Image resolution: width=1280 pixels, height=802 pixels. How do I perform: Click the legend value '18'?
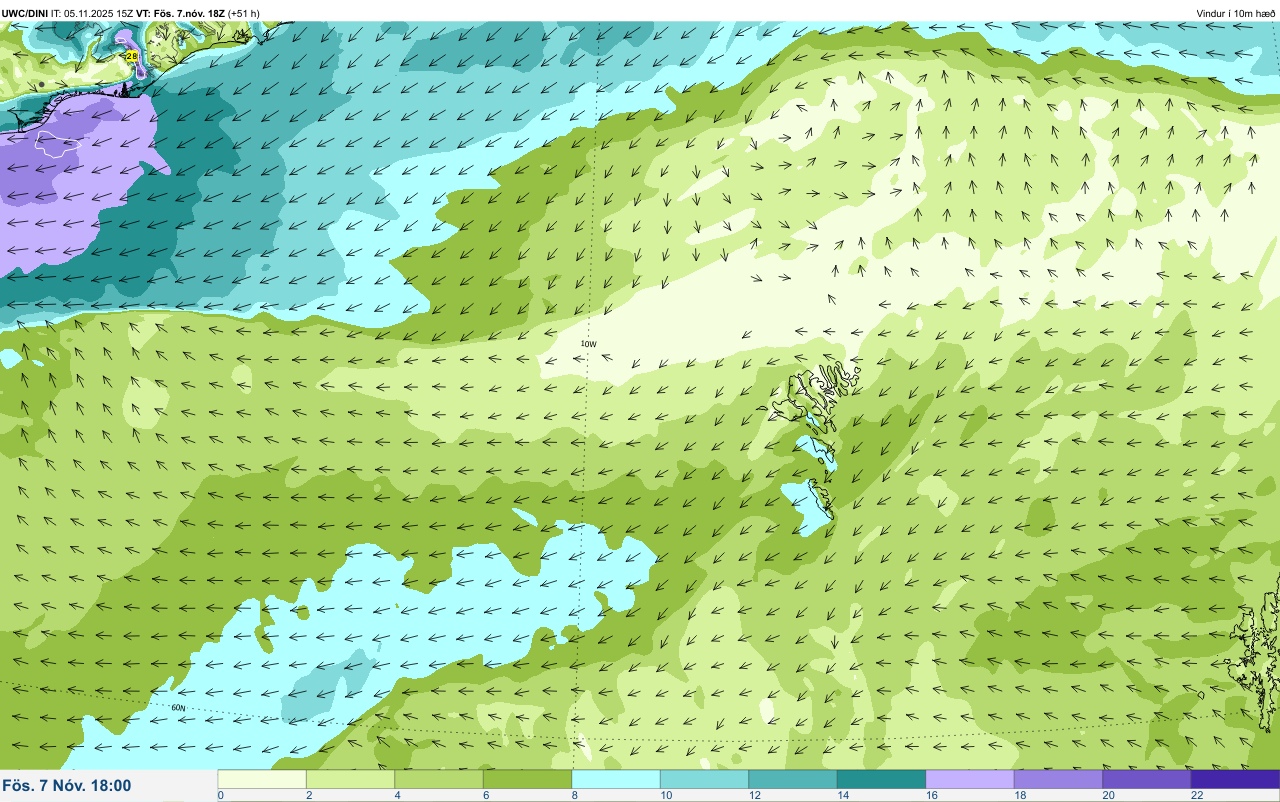1019,795
